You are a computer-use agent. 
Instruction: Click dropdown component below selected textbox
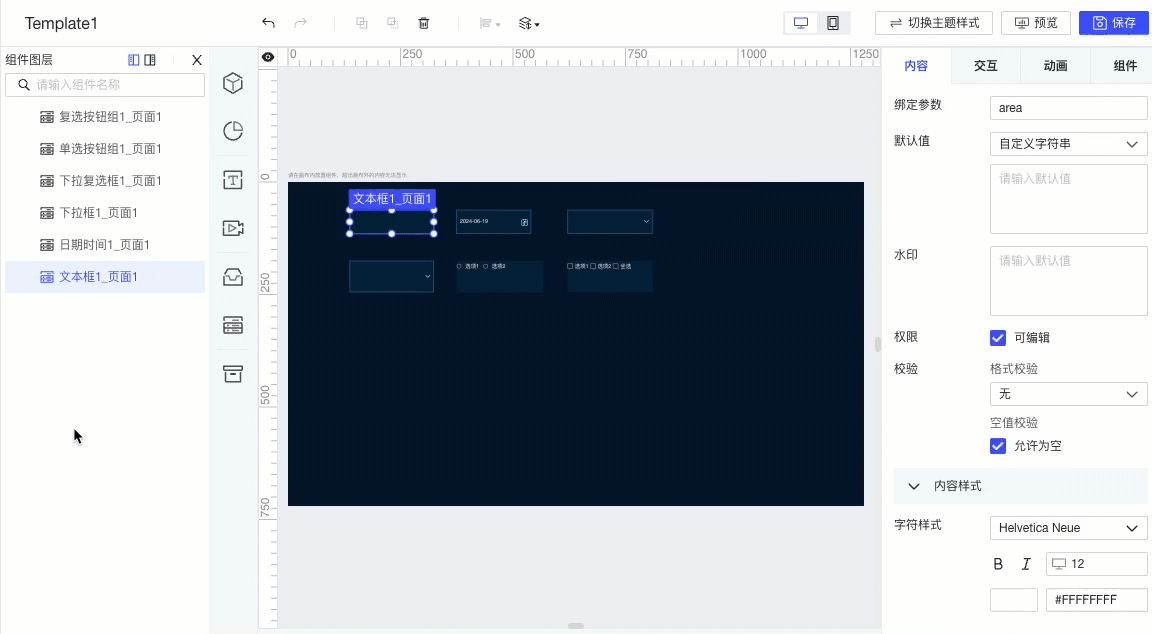point(392,277)
